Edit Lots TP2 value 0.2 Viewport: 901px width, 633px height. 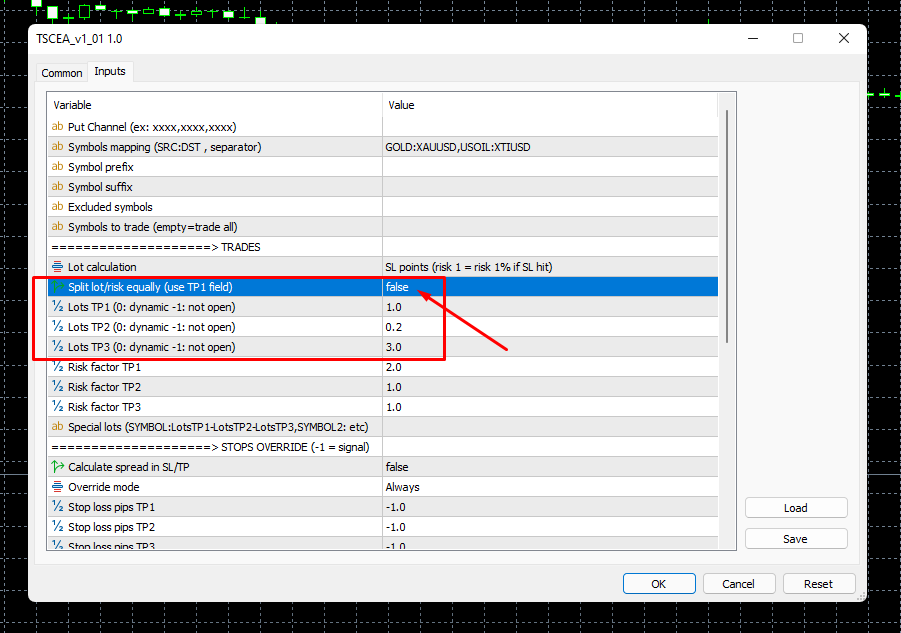coord(550,327)
